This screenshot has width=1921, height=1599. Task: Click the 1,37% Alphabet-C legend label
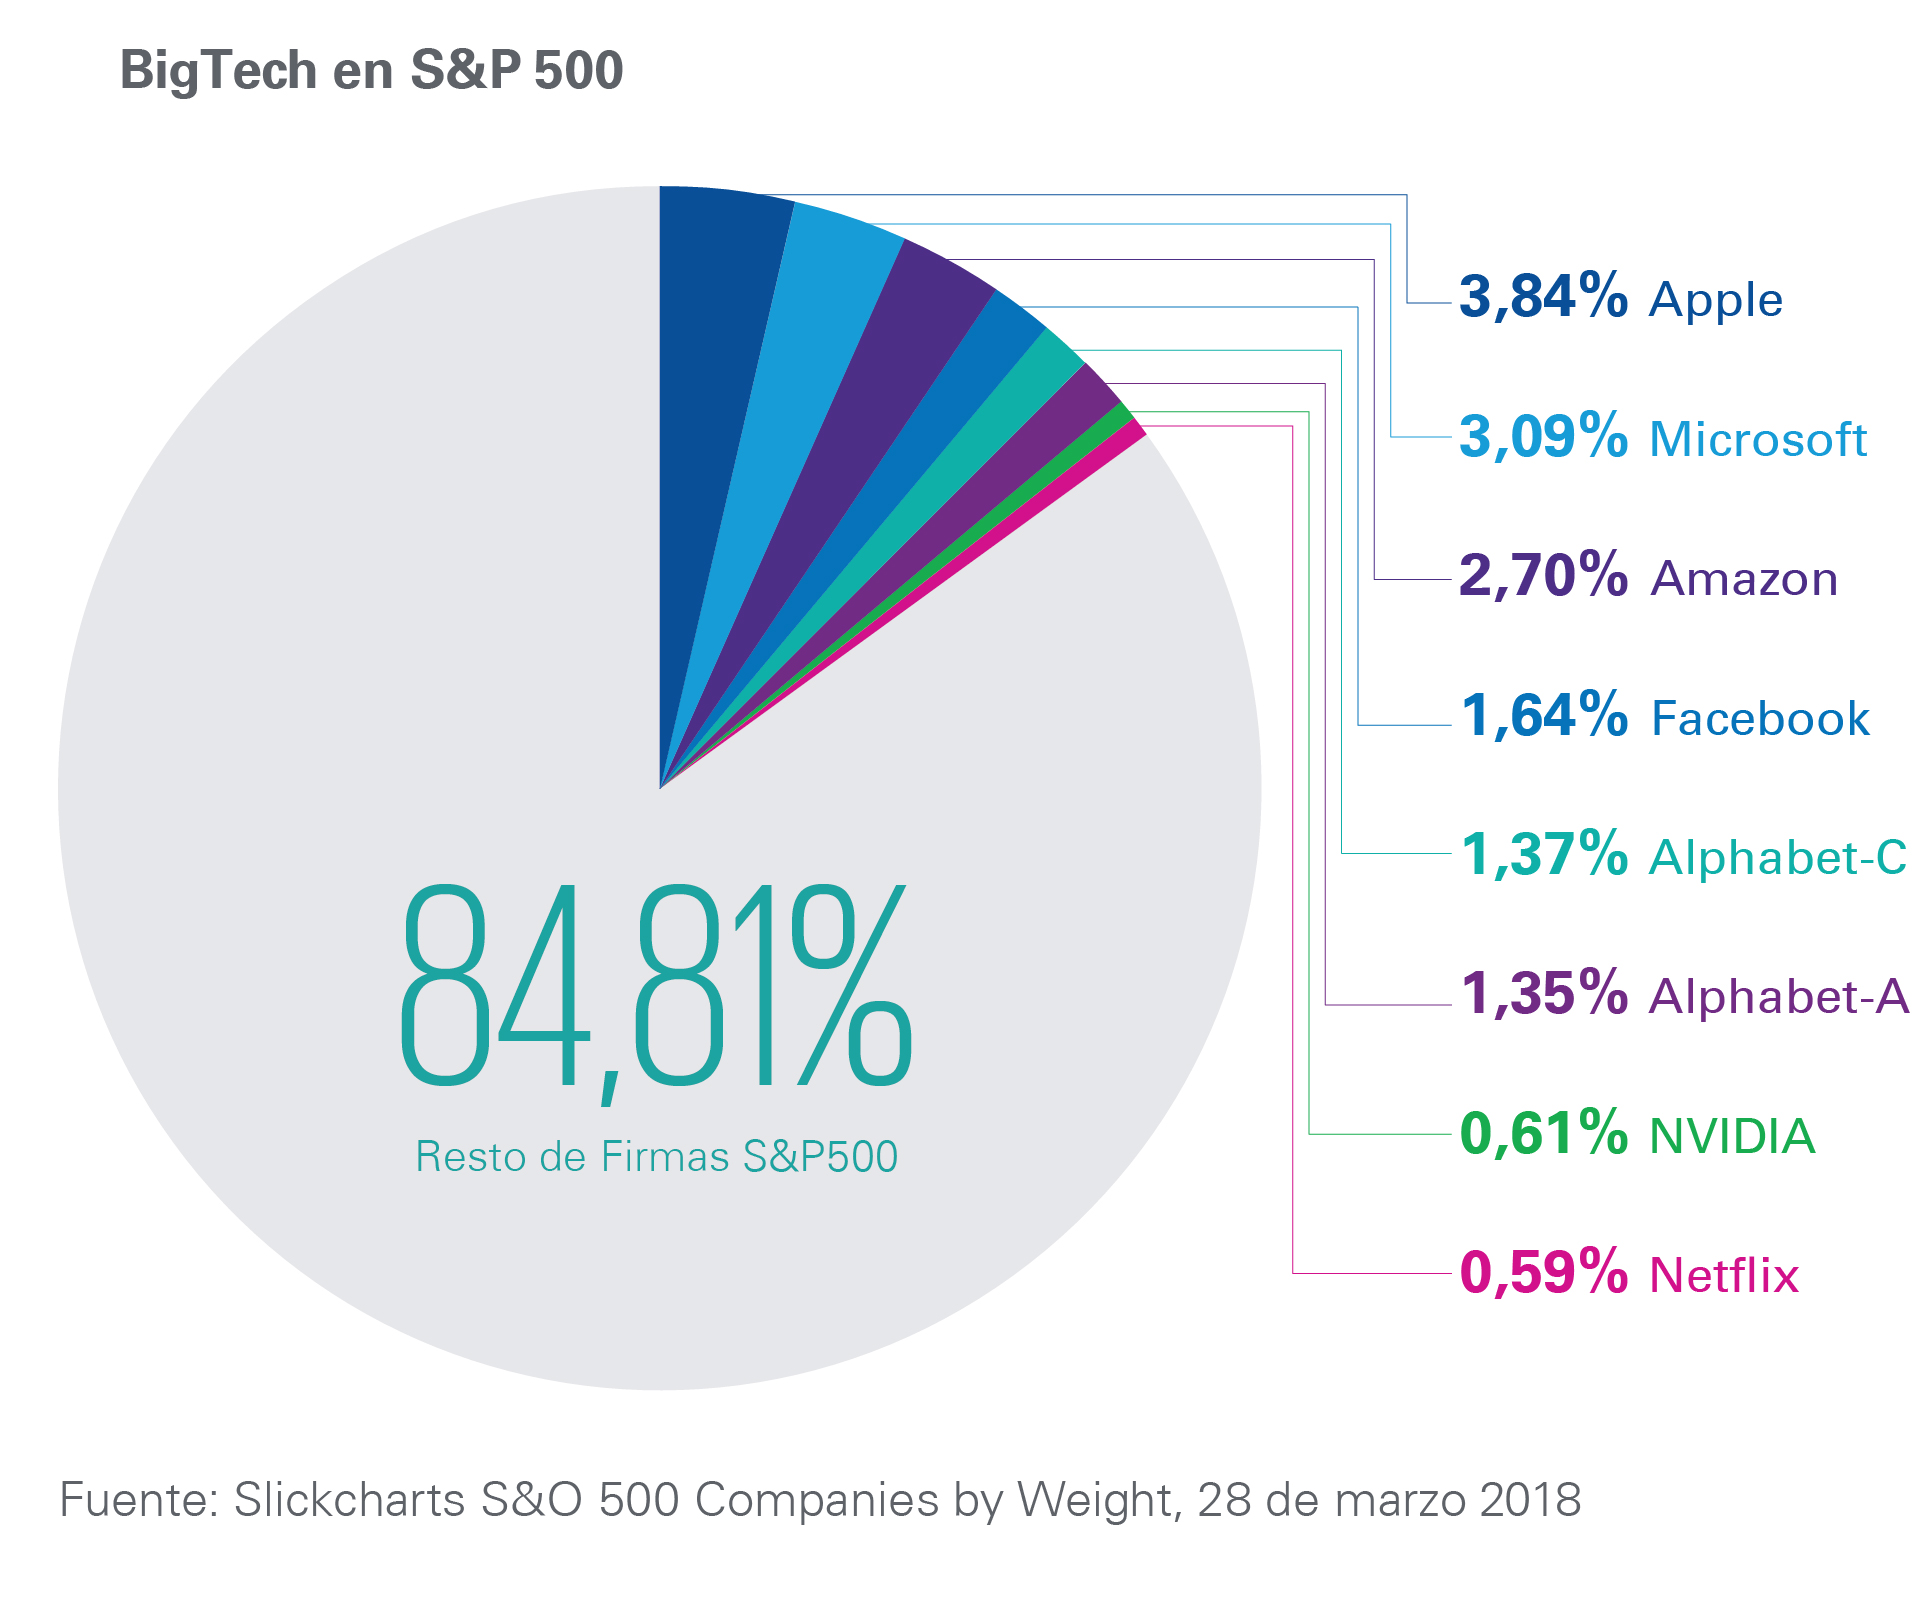pyautogui.click(x=1683, y=855)
